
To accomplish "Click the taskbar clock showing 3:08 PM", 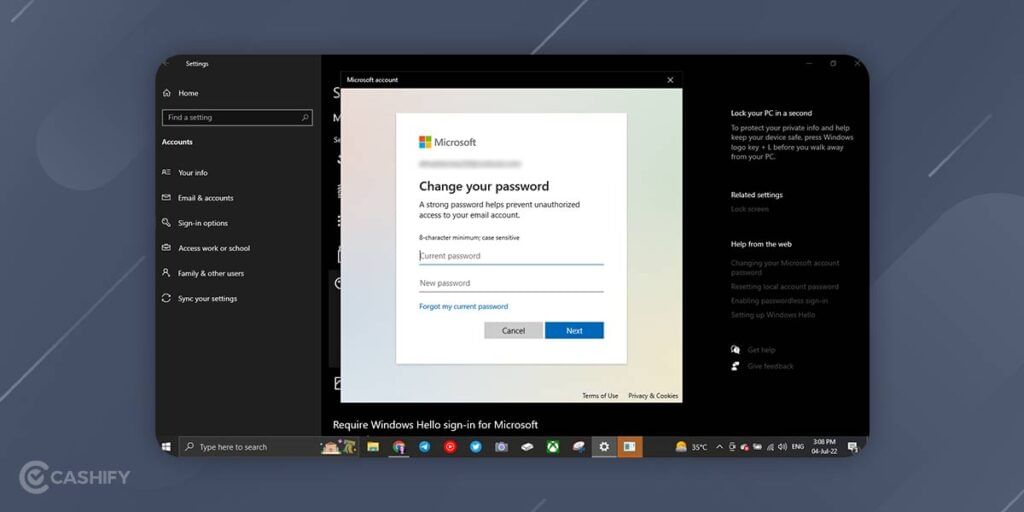I will click(x=825, y=447).
